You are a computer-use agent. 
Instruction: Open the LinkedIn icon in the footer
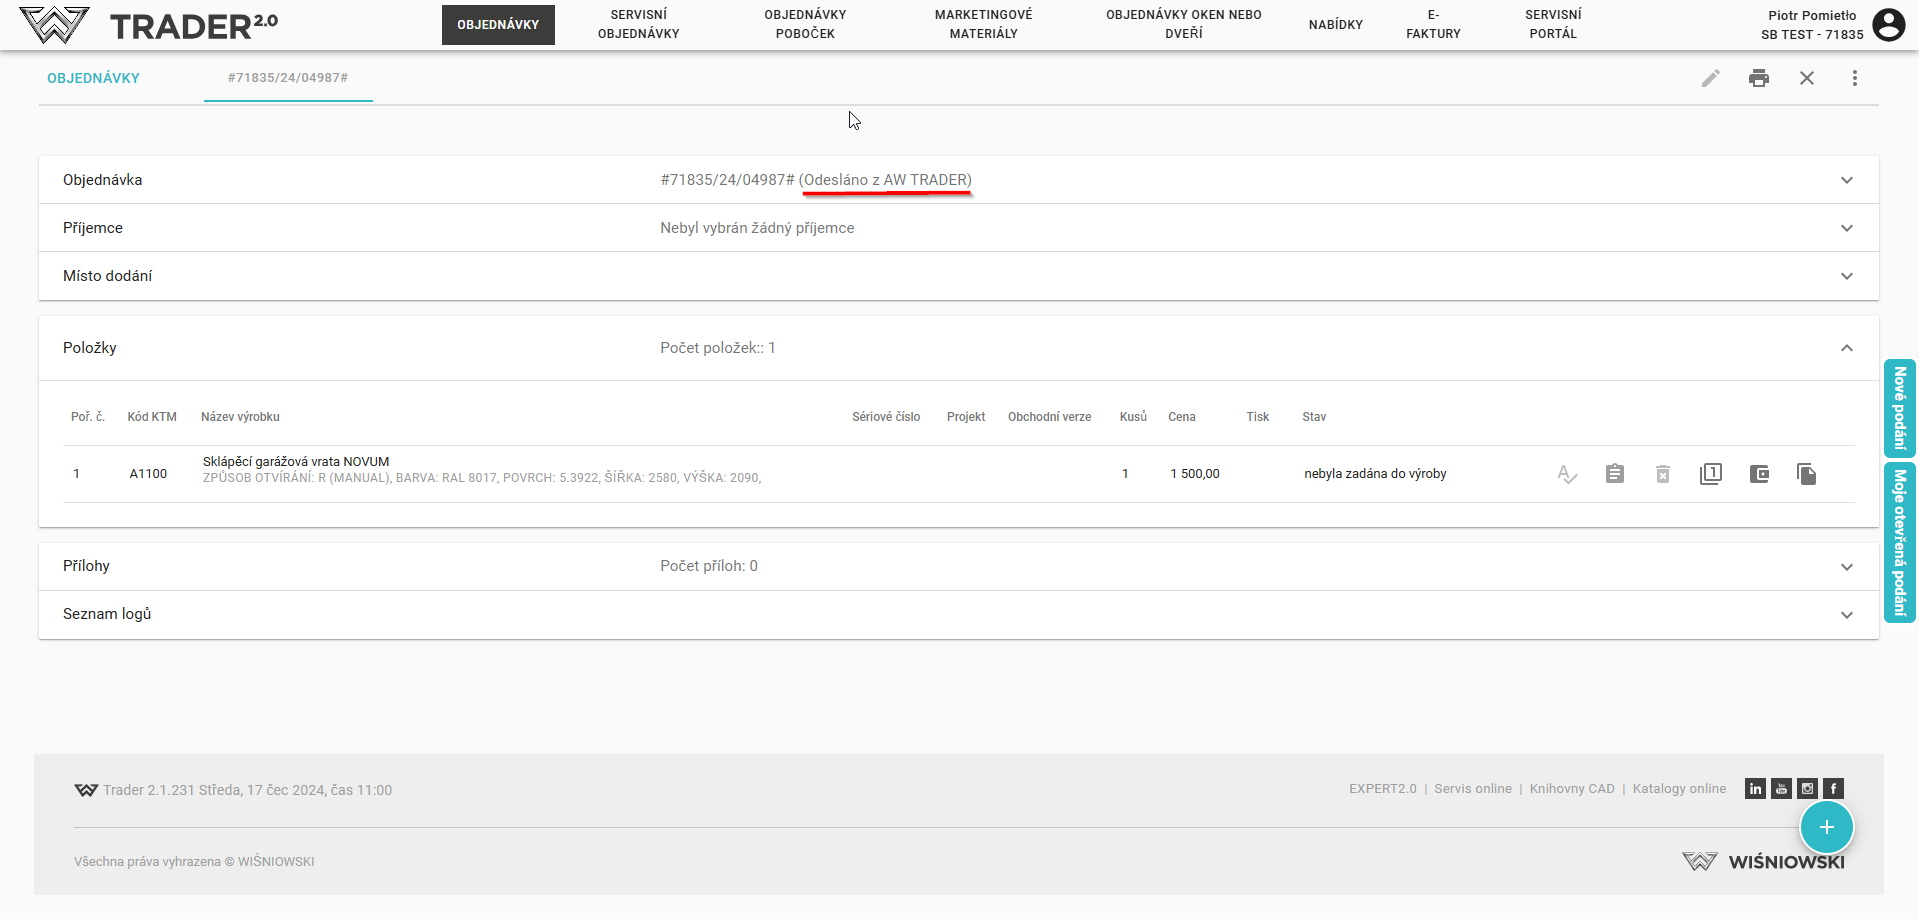(x=1755, y=789)
